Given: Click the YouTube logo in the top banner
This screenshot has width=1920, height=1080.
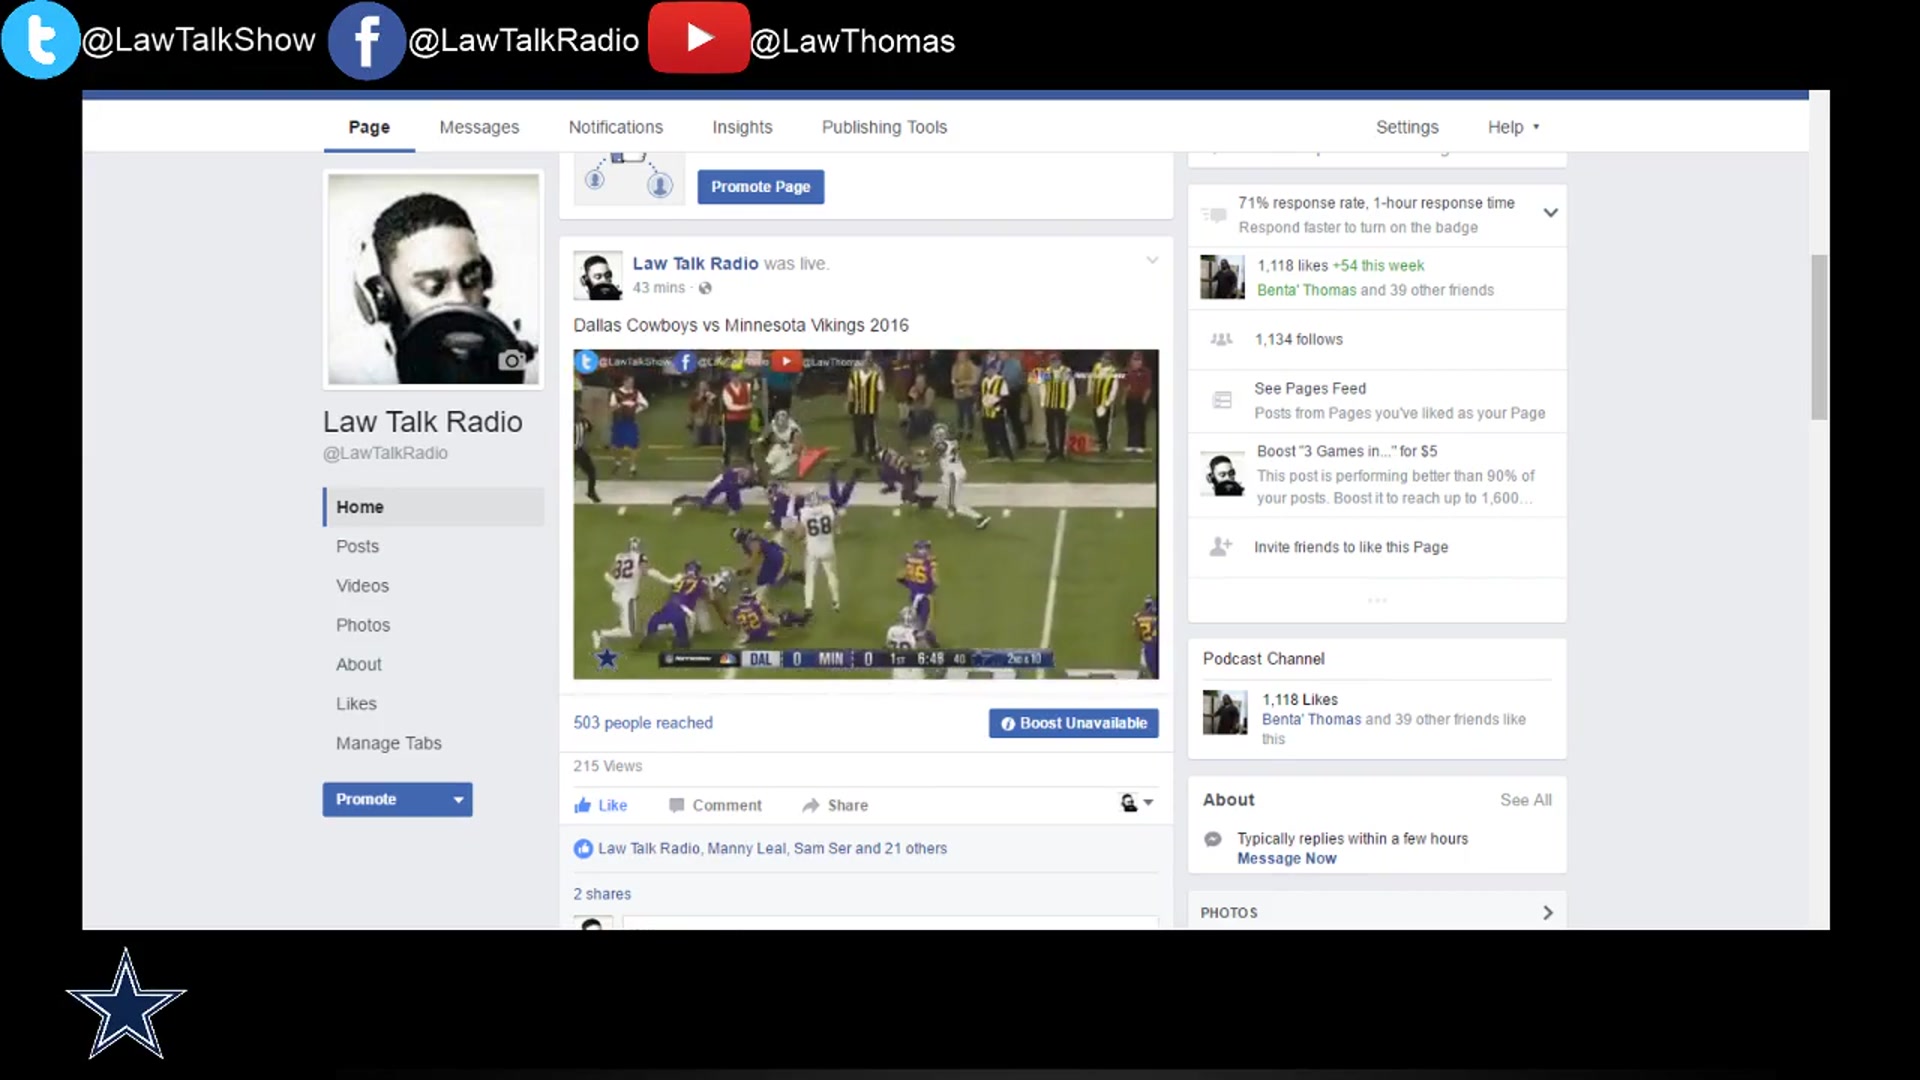Looking at the screenshot, I should click(x=699, y=38).
